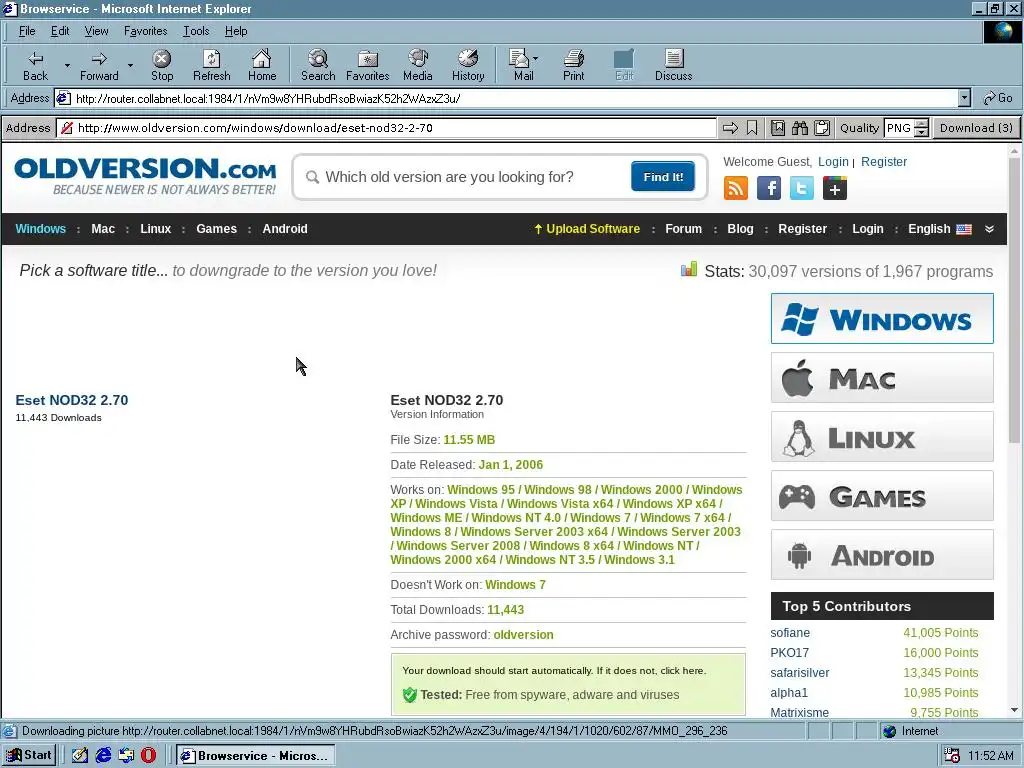Screen dimensions: 1024x768
Task: Click the Download (3) button
Action: click(x=976, y=128)
